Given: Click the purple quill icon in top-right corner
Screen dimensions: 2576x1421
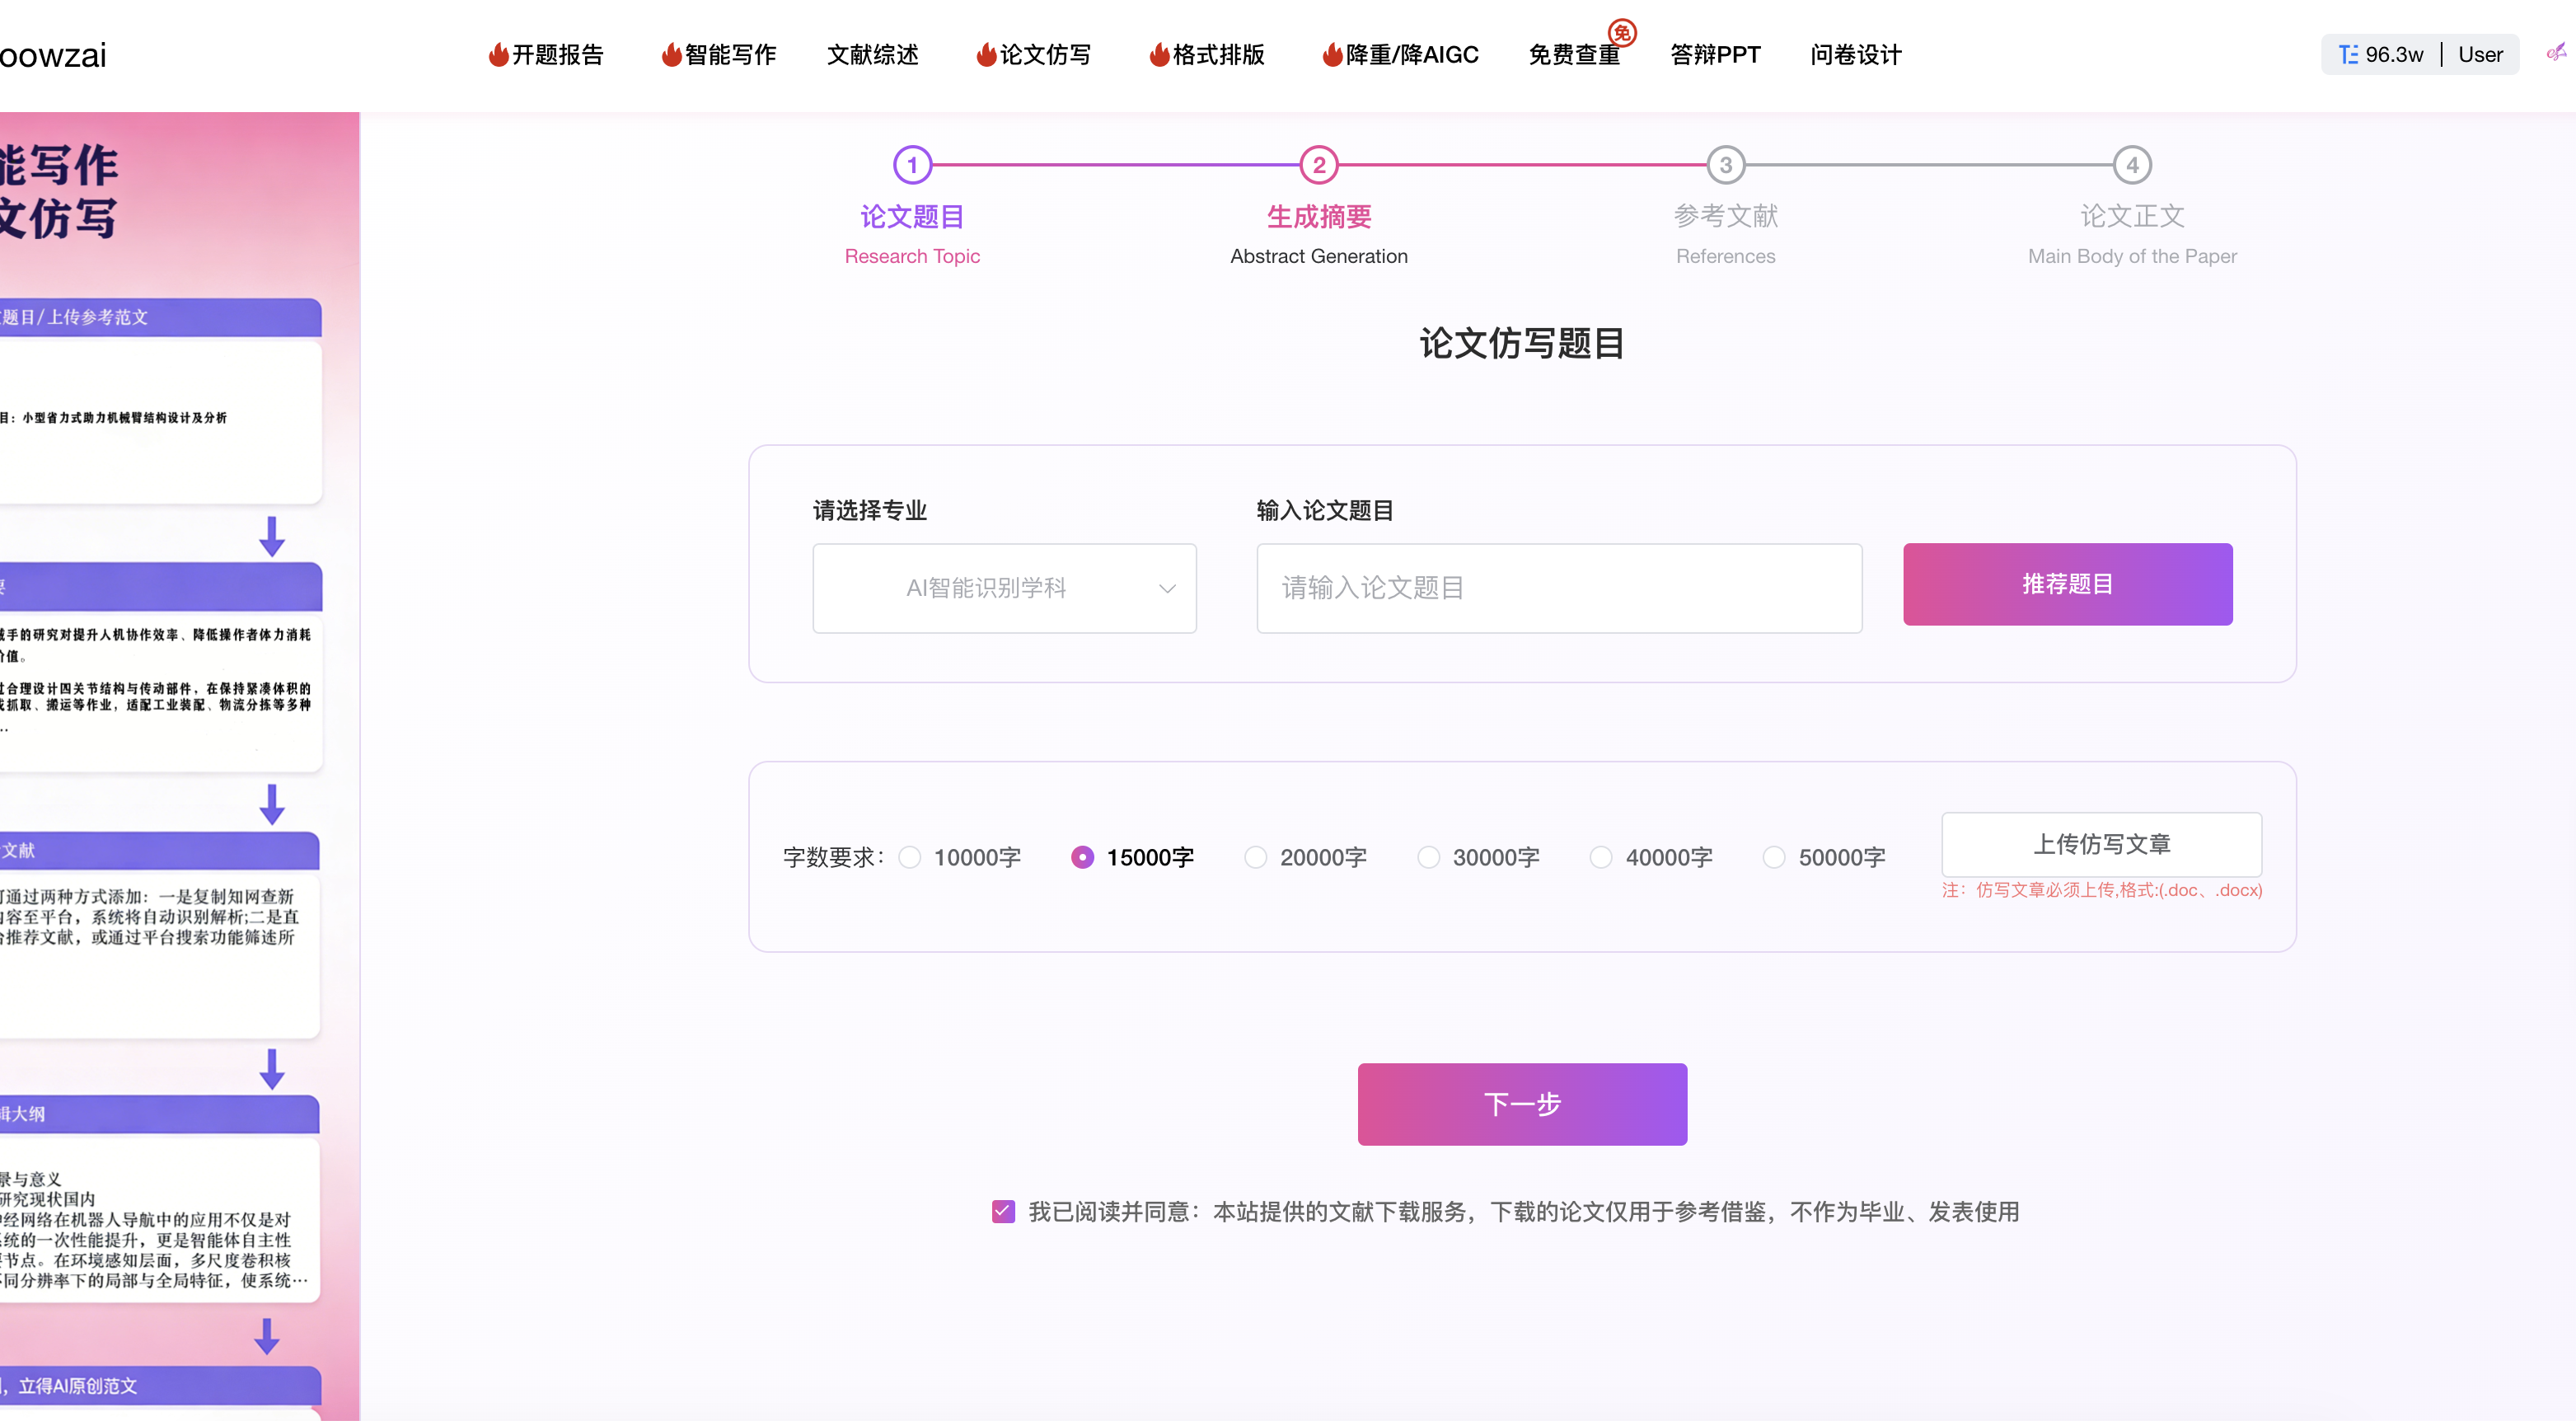Looking at the screenshot, I should 2557,54.
